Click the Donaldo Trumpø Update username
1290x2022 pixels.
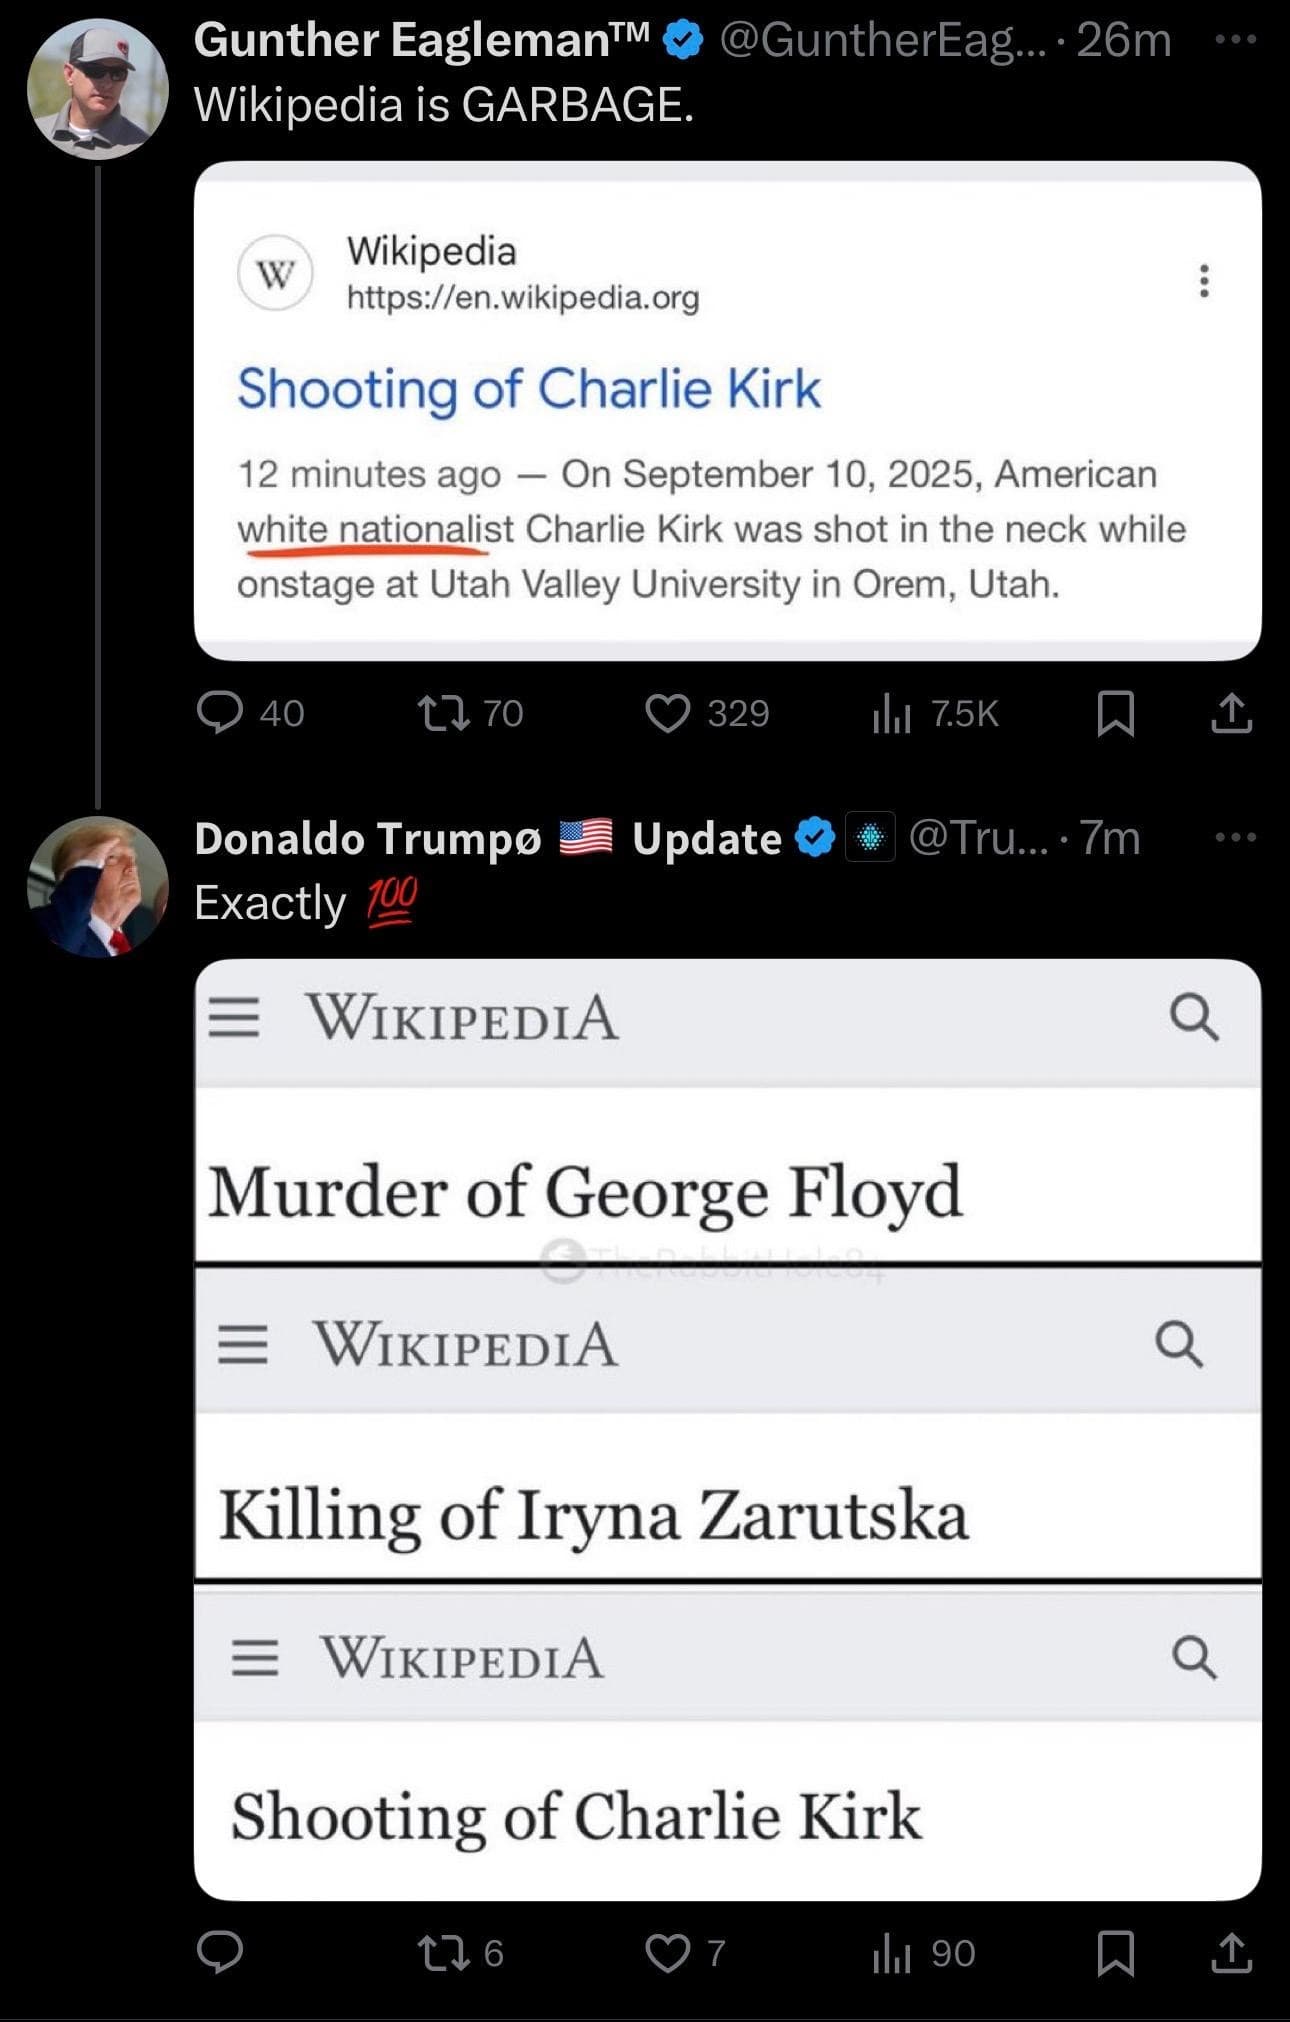point(487,838)
